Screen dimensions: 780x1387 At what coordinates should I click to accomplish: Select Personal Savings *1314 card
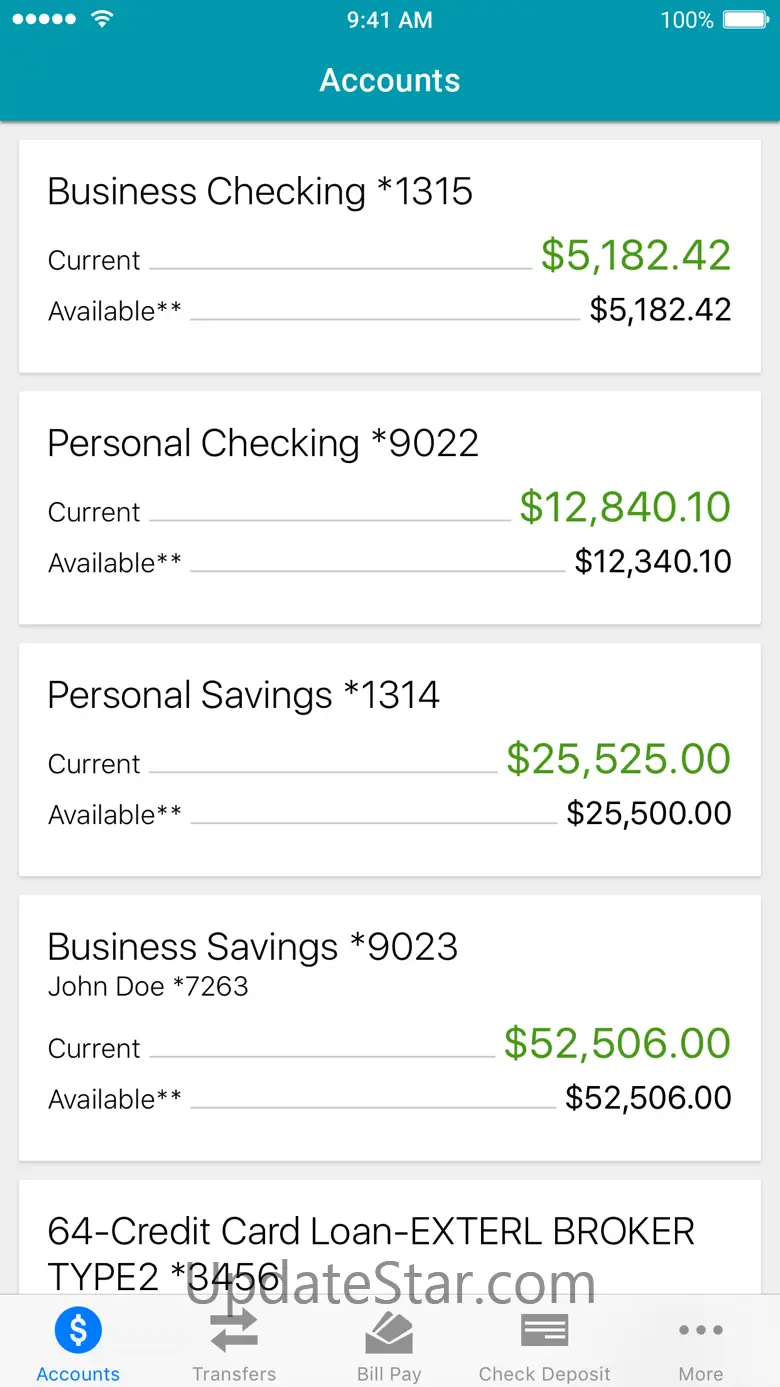coord(390,760)
